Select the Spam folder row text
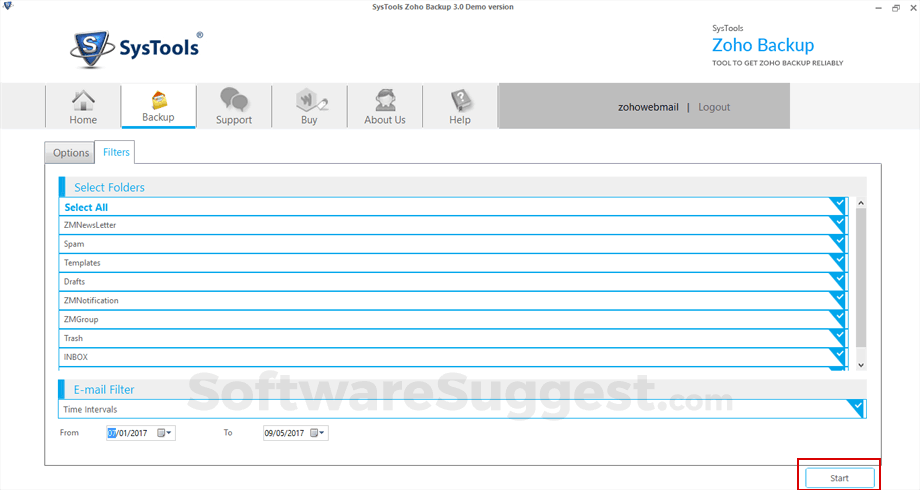 (74, 244)
